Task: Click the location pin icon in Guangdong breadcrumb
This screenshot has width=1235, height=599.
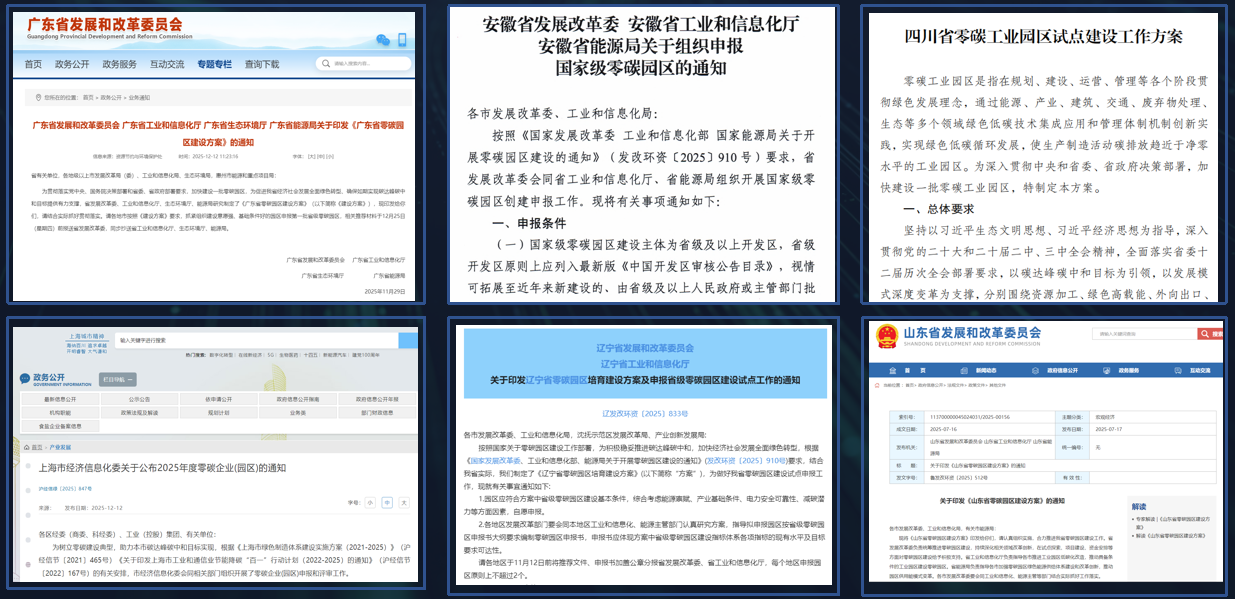Action: point(36,98)
